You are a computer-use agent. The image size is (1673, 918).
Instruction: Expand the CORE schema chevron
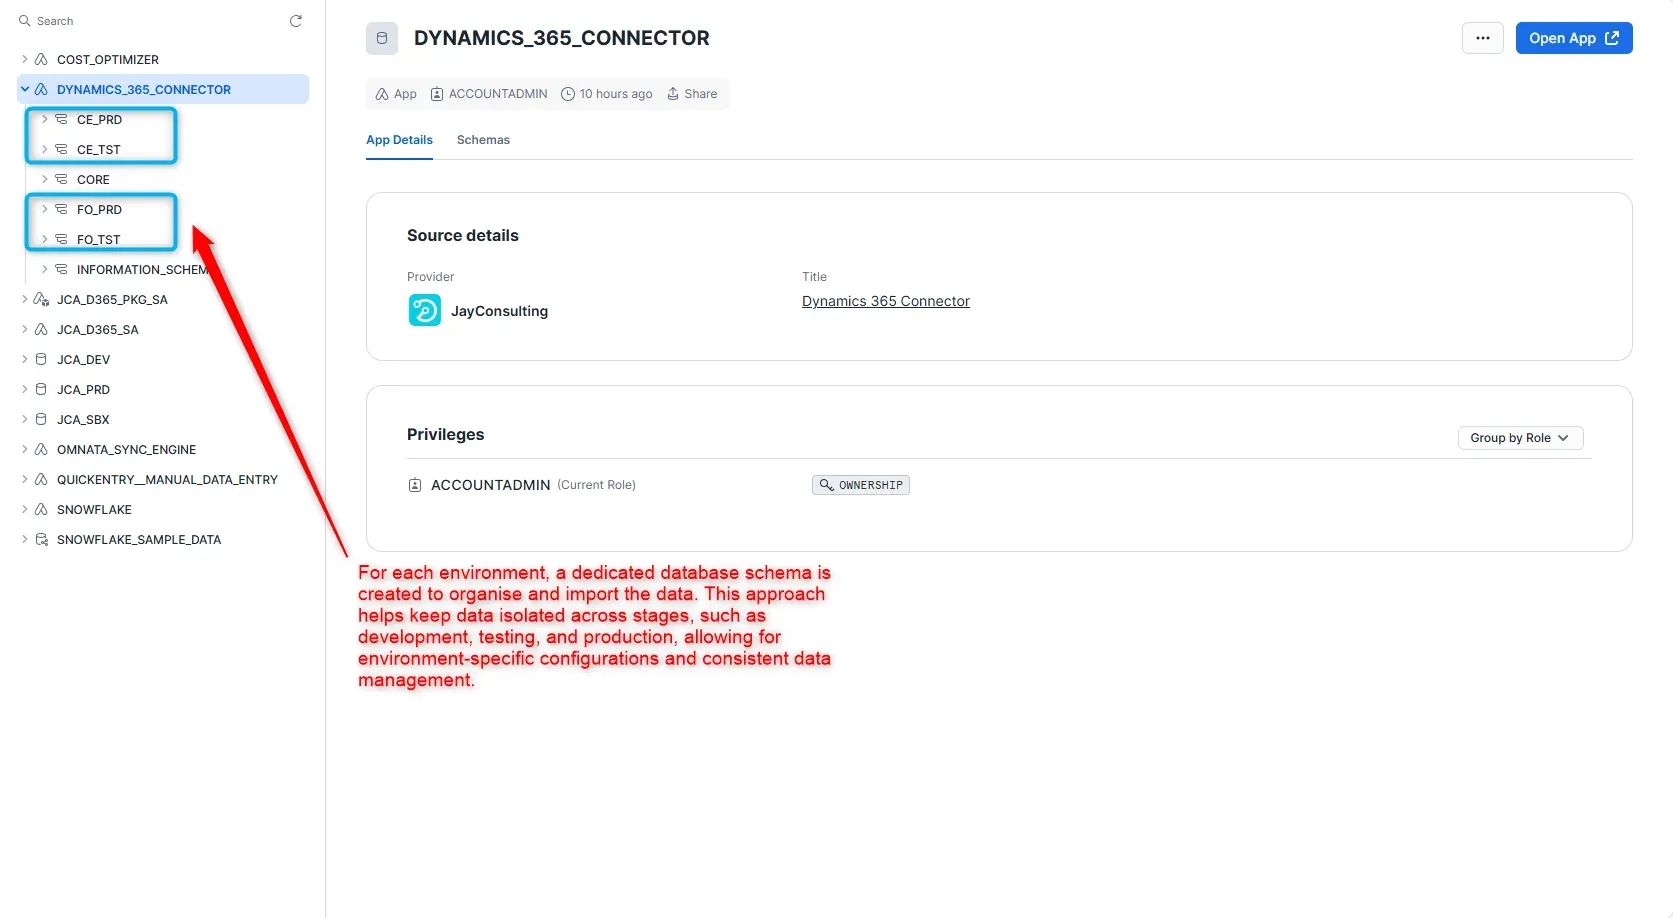click(x=45, y=180)
